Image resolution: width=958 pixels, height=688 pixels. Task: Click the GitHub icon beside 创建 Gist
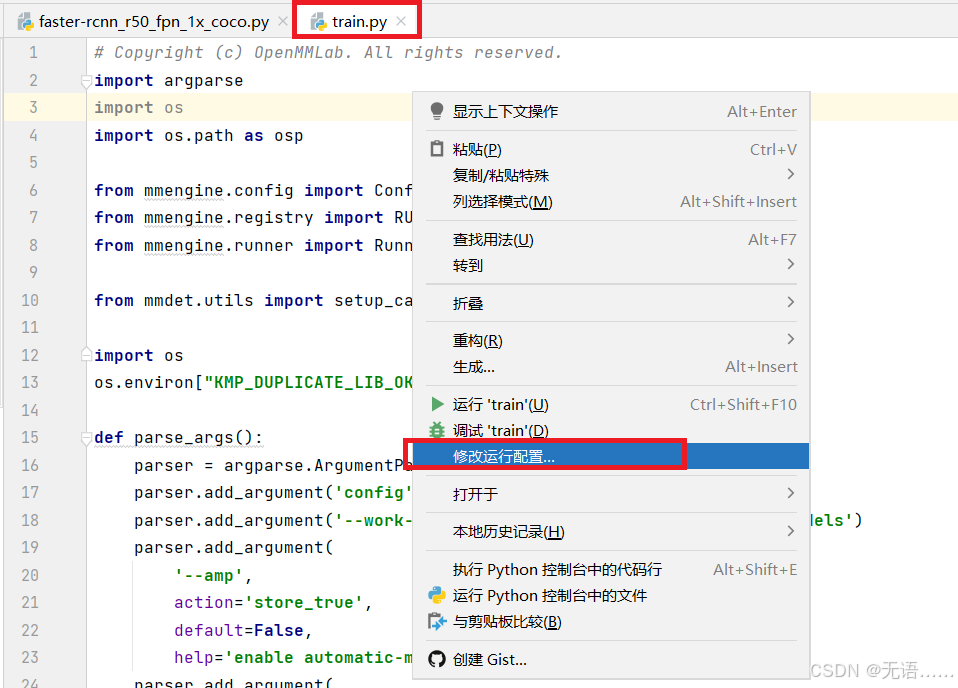[437, 658]
